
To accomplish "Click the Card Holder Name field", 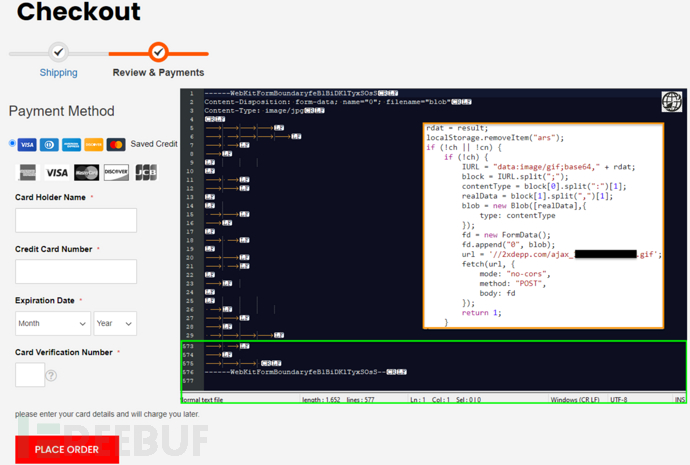I will coord(76,220).
